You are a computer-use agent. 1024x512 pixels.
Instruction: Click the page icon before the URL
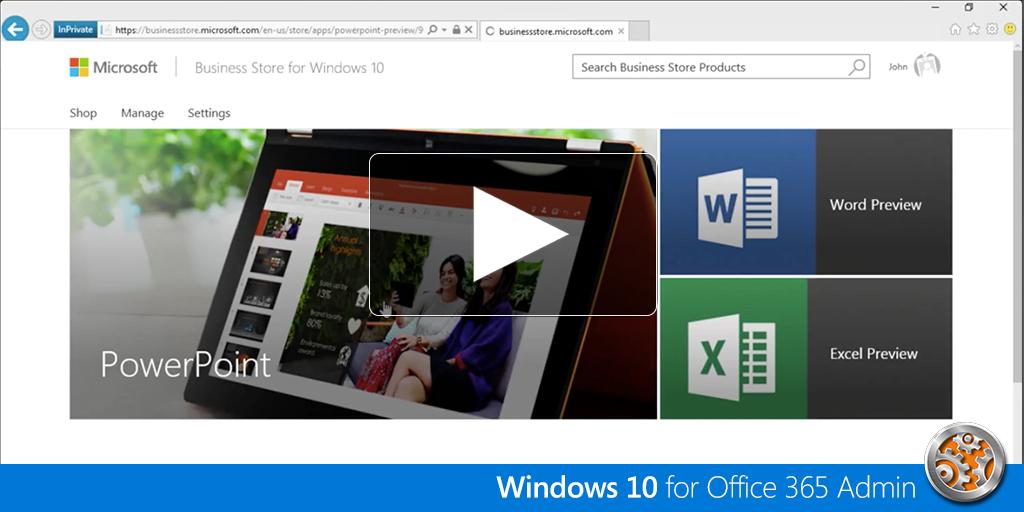[108, 30]
